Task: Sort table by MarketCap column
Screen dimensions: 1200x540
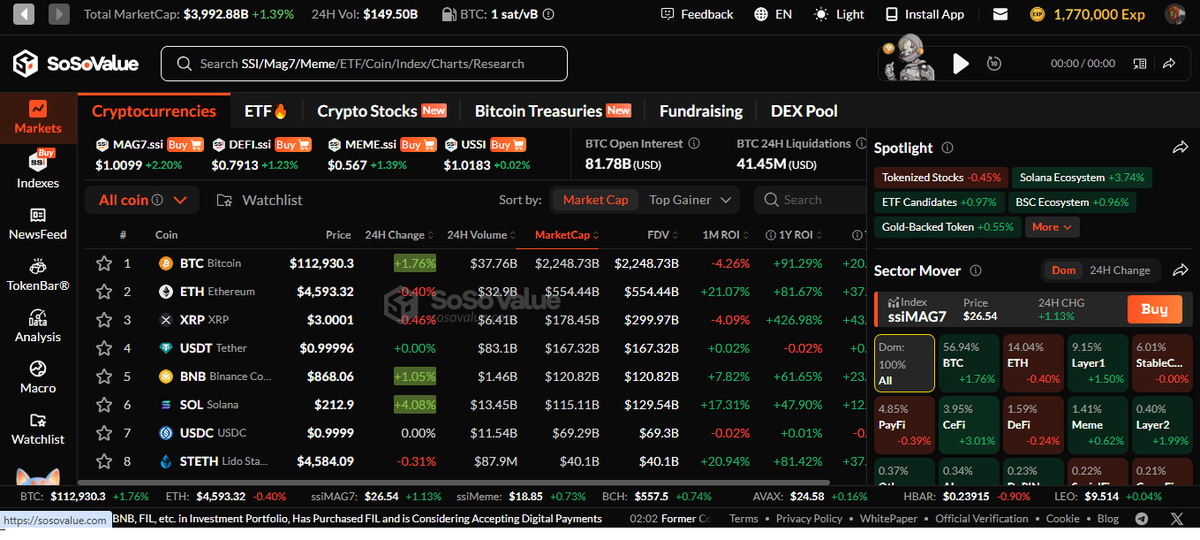Action: (x=566, y=235)
